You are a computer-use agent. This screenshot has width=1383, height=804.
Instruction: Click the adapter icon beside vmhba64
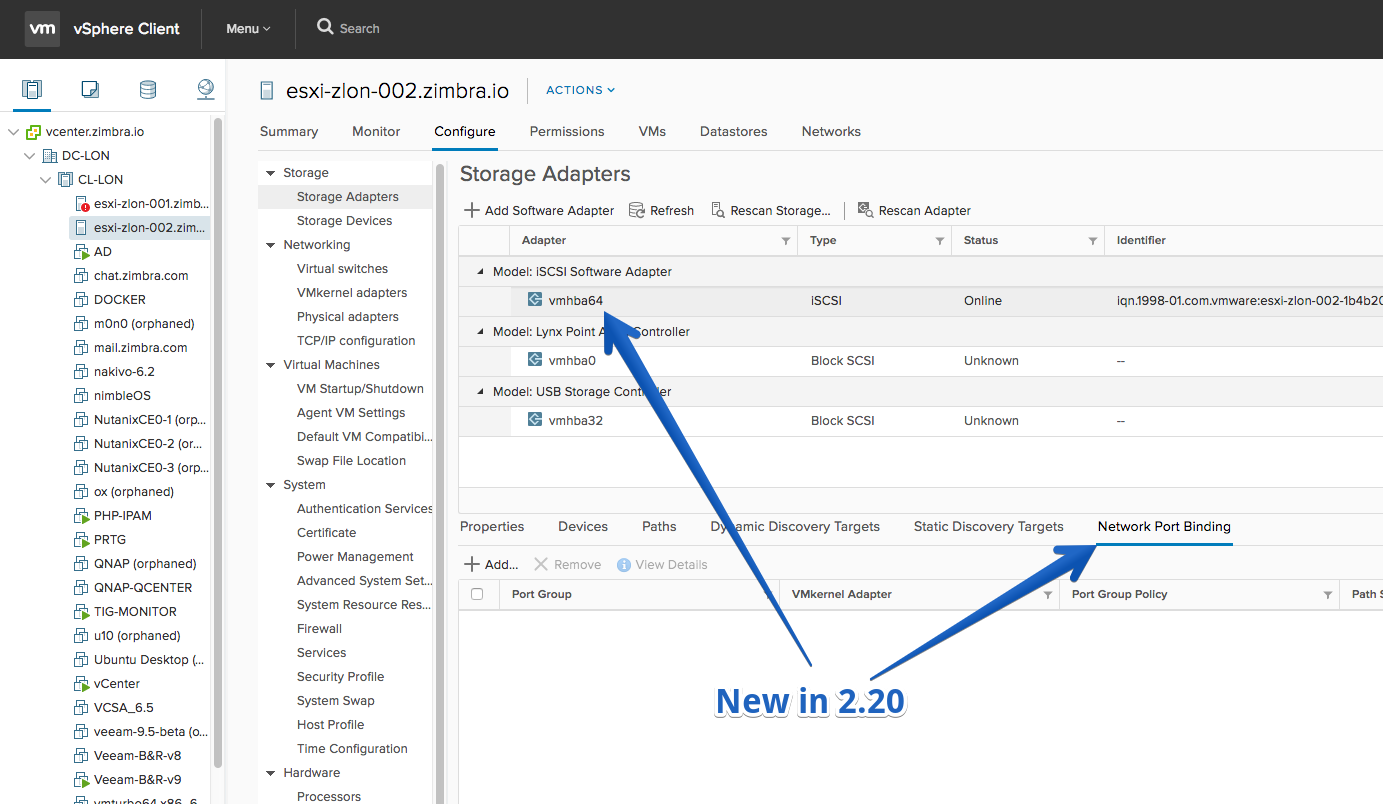click(535, 300)
